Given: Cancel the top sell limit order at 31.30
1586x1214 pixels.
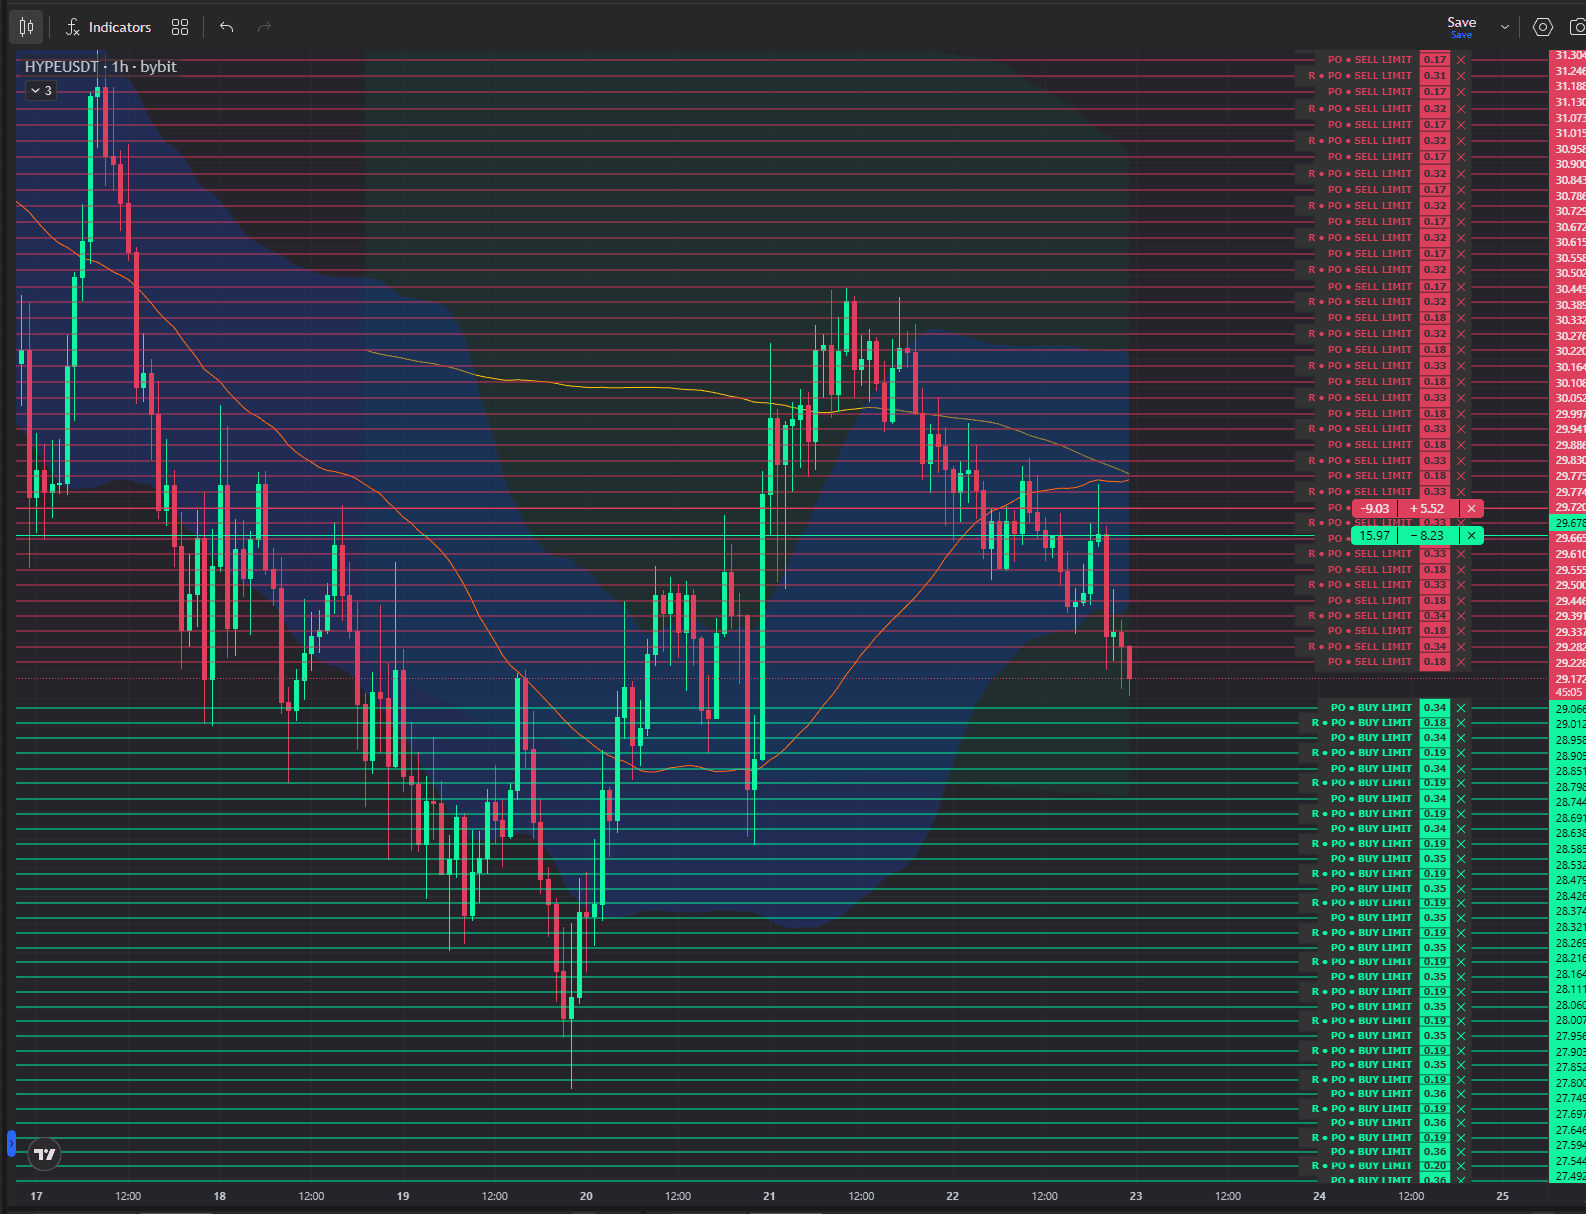Looking at the screenshot, I should tap(1461, 60).
